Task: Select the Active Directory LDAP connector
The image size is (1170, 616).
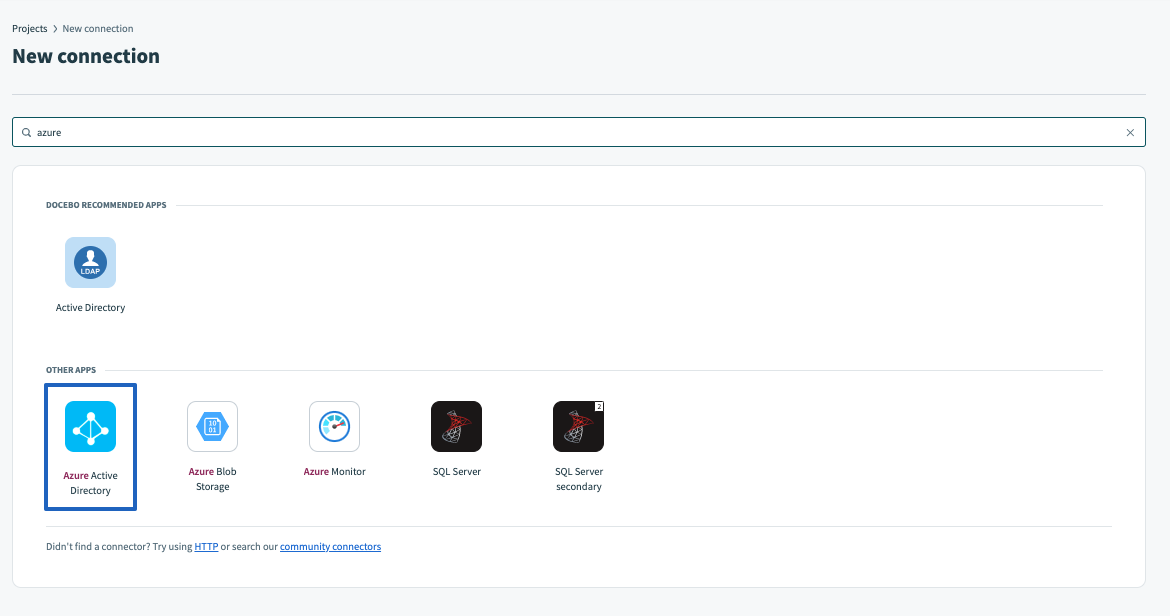Action: pos(90,263)
